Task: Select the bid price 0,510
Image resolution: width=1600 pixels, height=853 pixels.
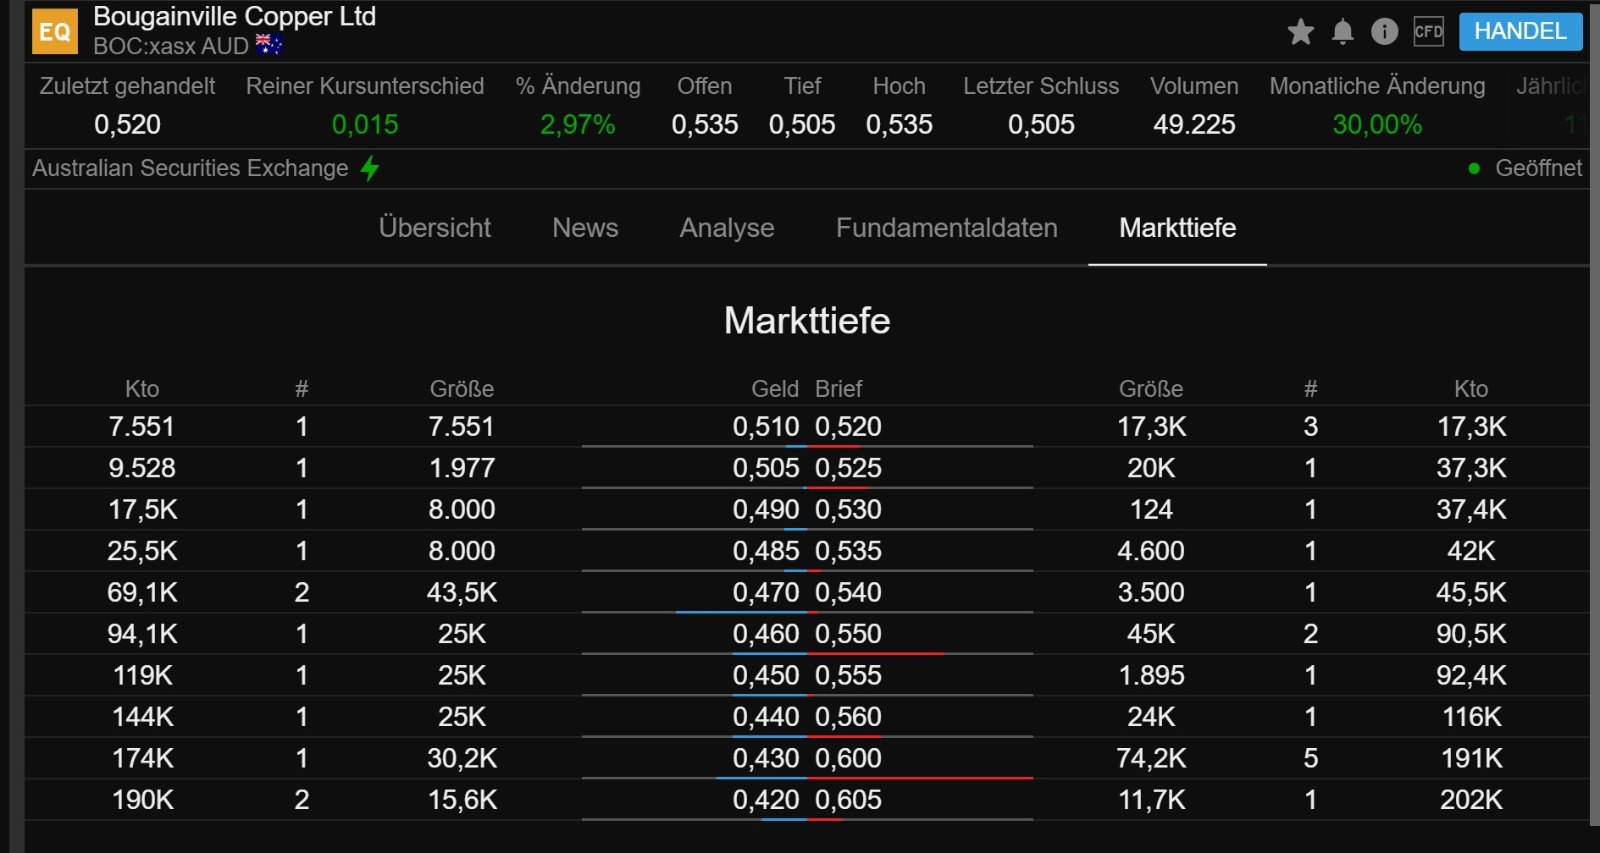Action: [x=766, y=427]
